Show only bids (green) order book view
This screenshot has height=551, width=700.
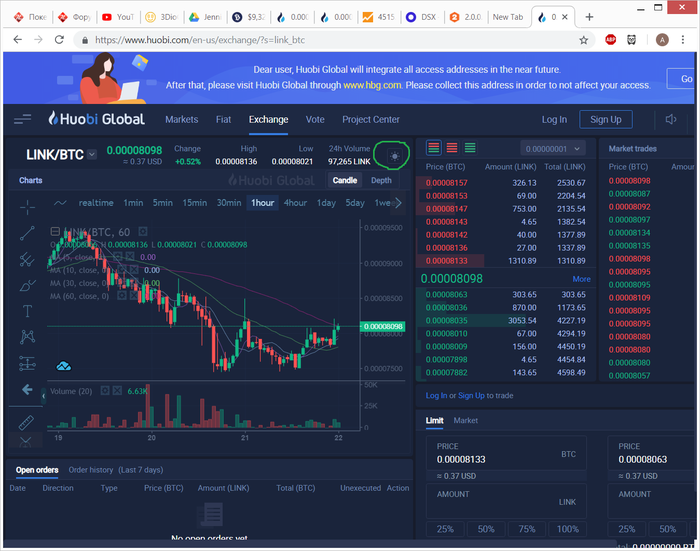[470, 148]
